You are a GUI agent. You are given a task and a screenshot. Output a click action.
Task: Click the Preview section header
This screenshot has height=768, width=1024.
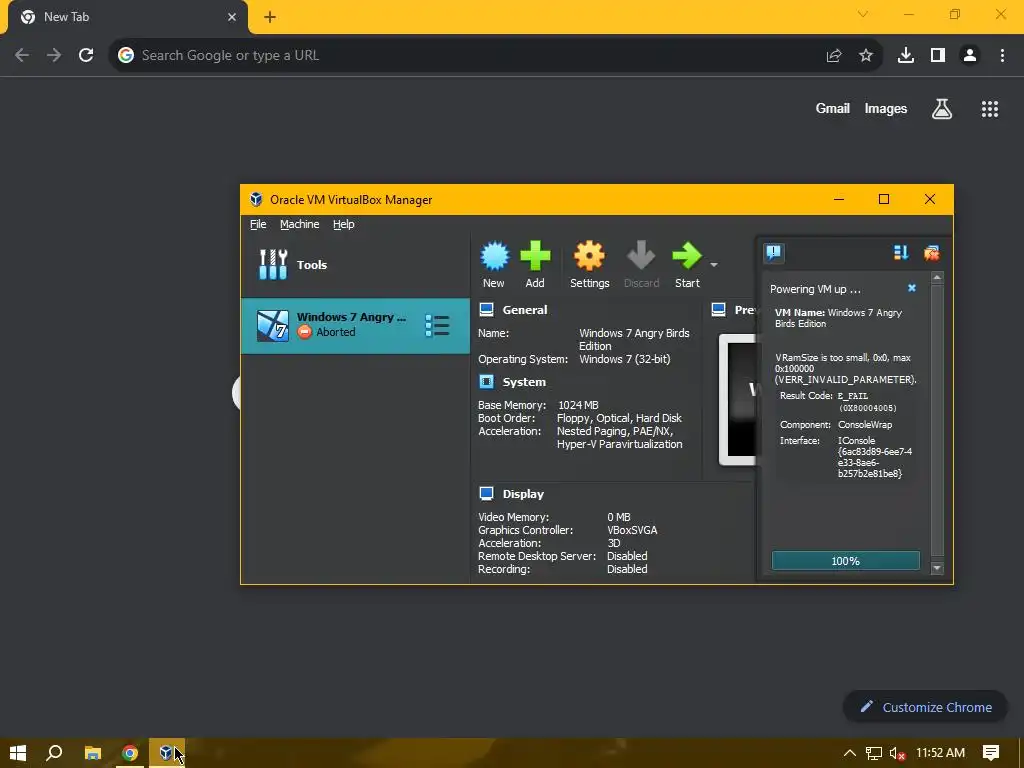click(744, 310)
